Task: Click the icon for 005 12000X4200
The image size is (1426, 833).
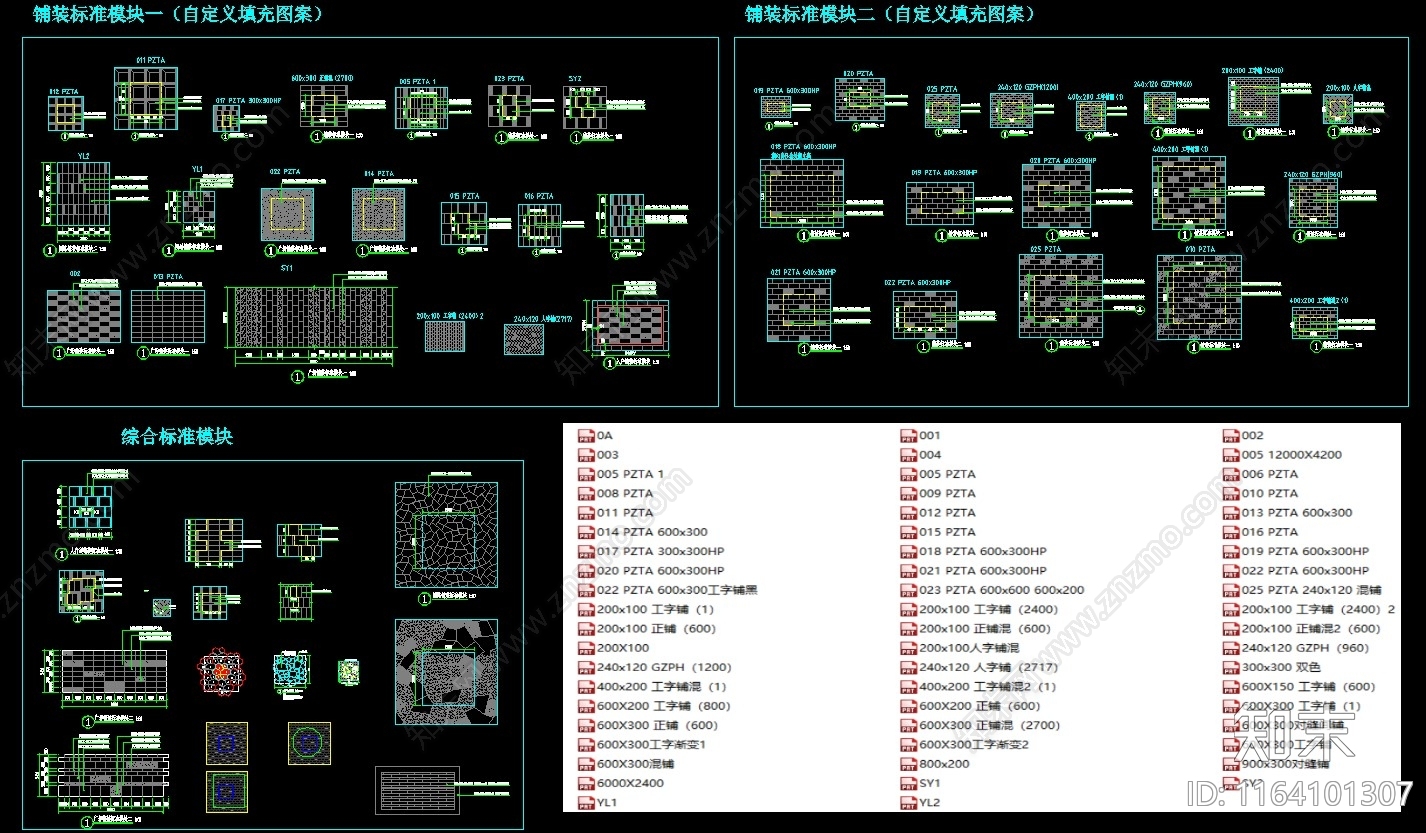Action: (1230, 455)
